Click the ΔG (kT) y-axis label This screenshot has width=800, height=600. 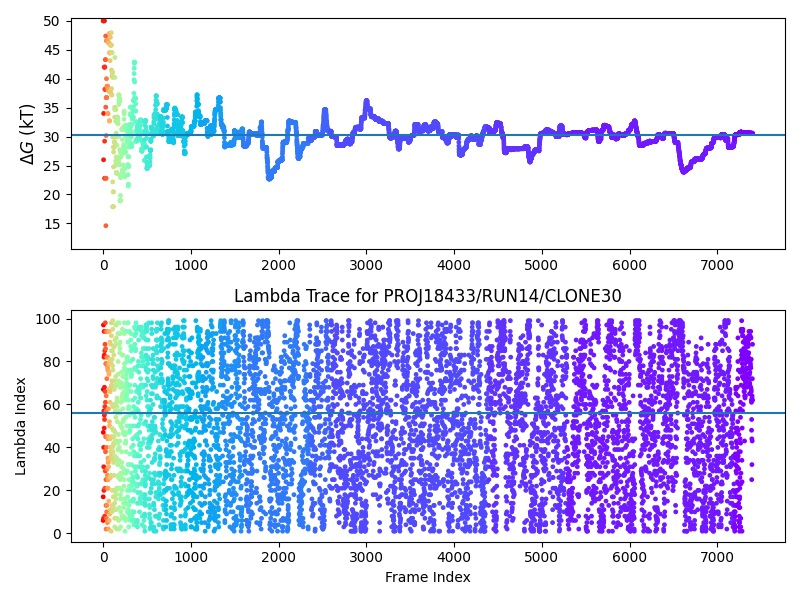pyautogui.click(x=26, y=135)
